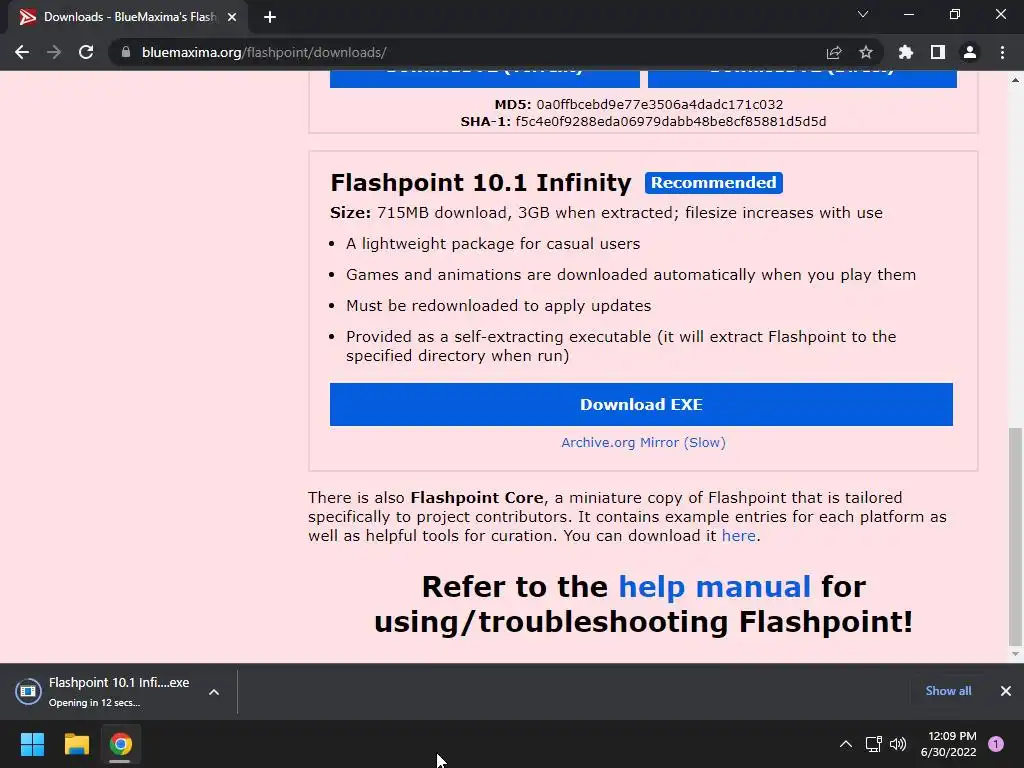This screenshot has width=1024, height=768.
Task: Click the scrollbar up arrow
Action: pyautogui.click(x=1015, y=80)
